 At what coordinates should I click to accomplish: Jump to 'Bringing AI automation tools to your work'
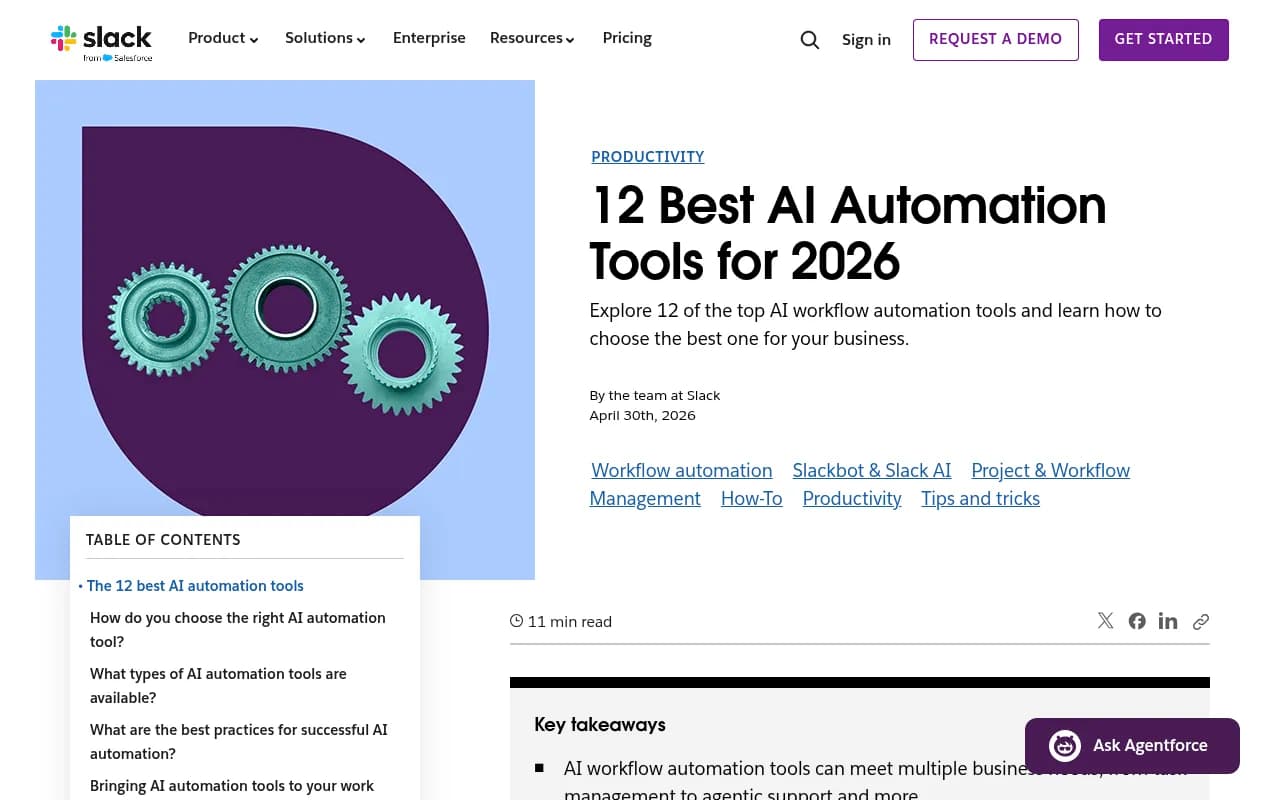[232, 786]
